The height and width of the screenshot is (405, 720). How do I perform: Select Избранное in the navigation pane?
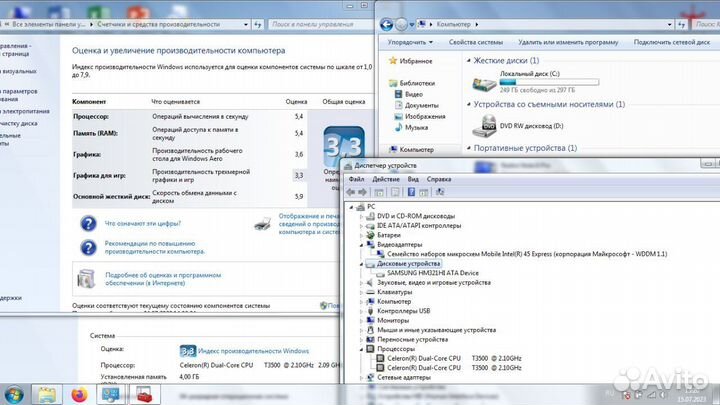(416, 61)
